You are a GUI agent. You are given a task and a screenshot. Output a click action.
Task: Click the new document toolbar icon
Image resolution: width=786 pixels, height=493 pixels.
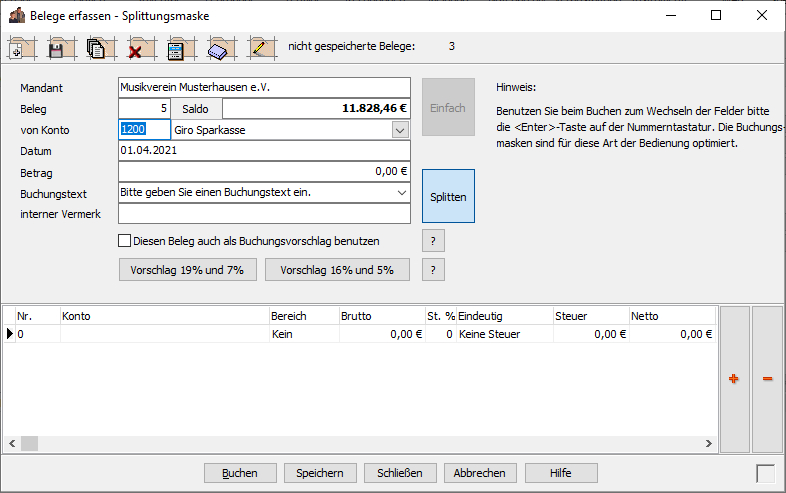21,47
